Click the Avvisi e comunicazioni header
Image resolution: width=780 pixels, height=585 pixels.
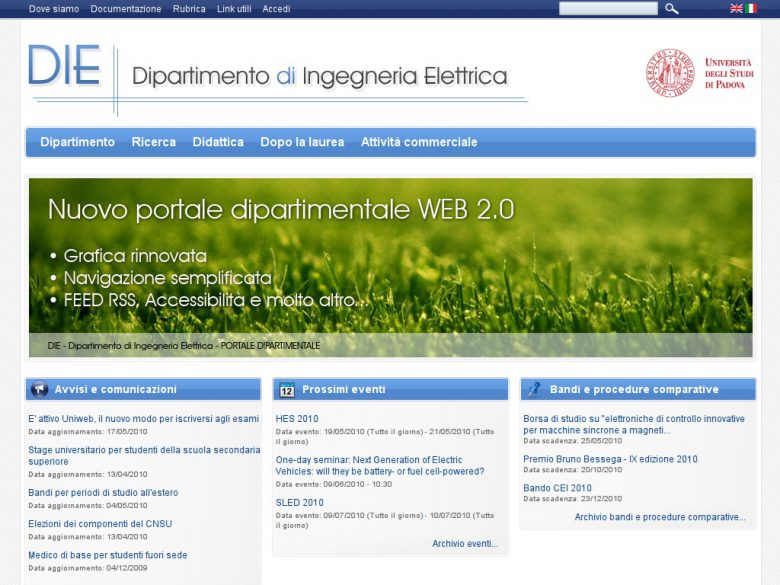[x=143, y=389]
